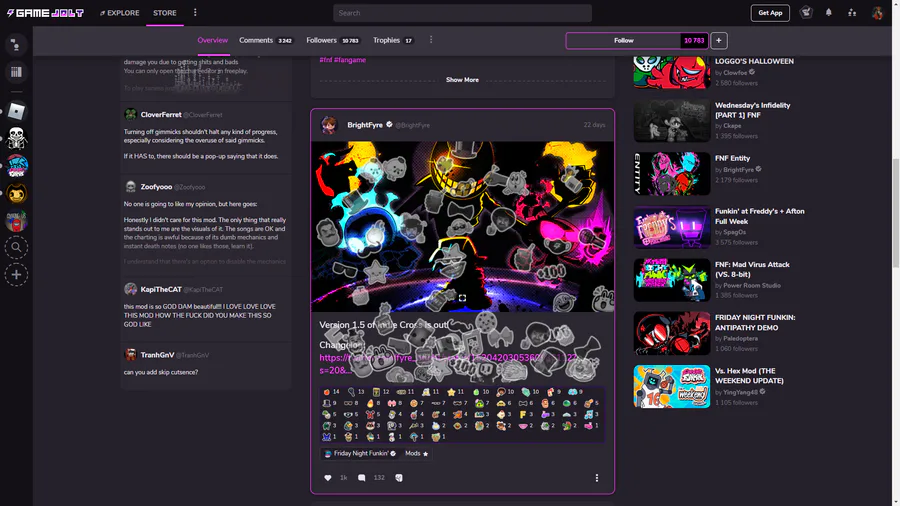
Task: Click in the Search field
Action: coord(462,13)
